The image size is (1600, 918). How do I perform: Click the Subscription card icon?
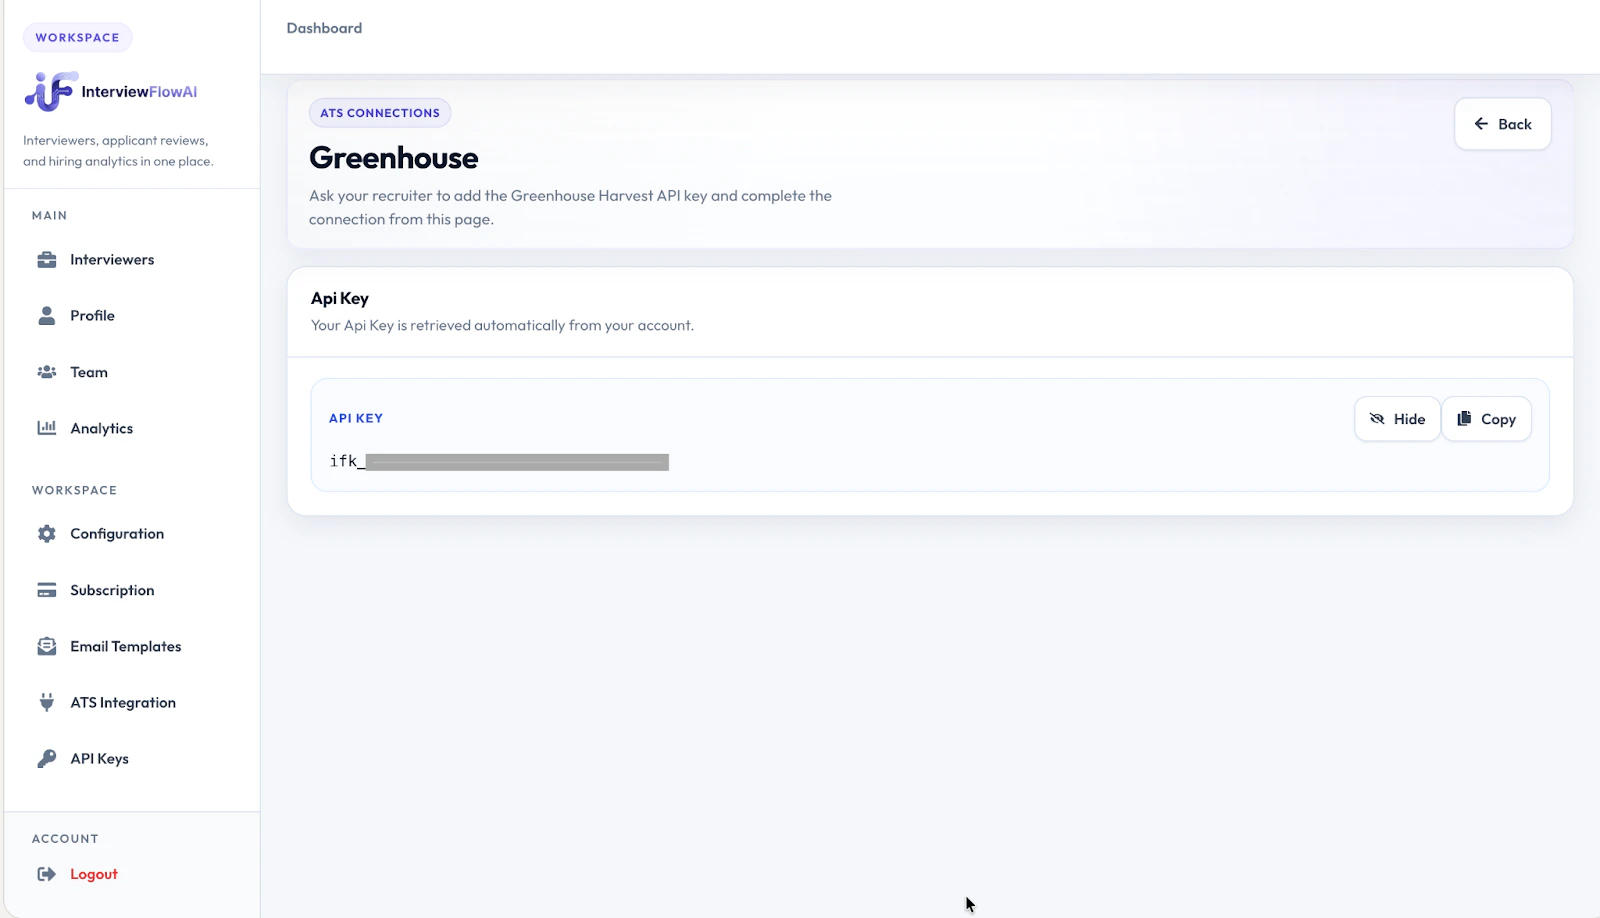pyautogui.click(x=47, y=590)
